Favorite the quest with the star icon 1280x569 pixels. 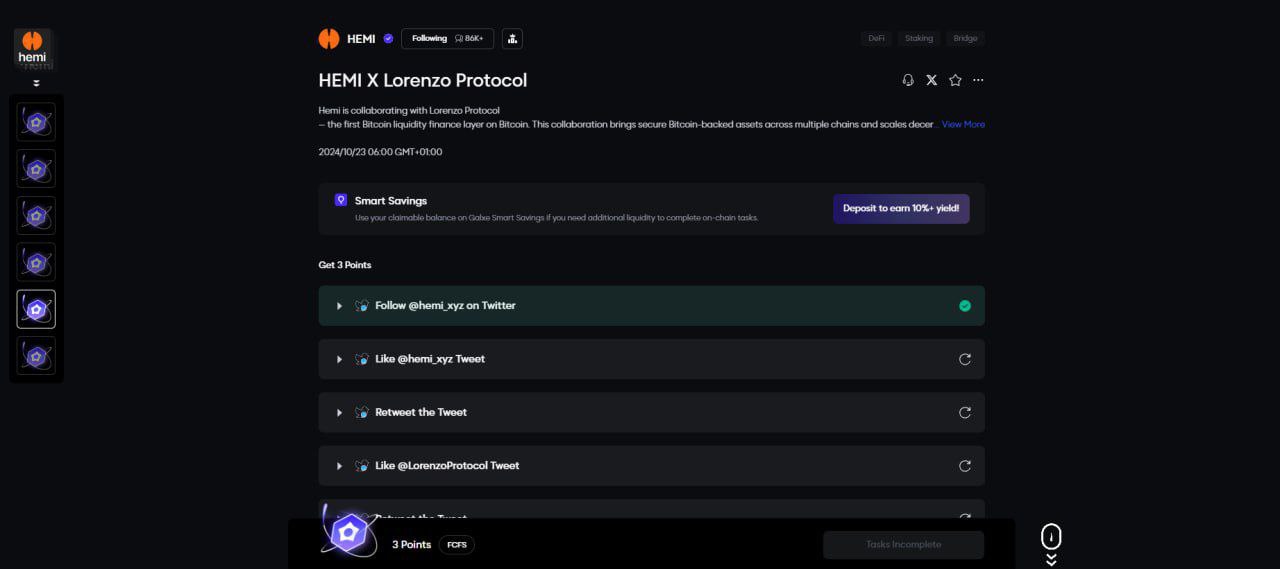[x=955, y=80]
